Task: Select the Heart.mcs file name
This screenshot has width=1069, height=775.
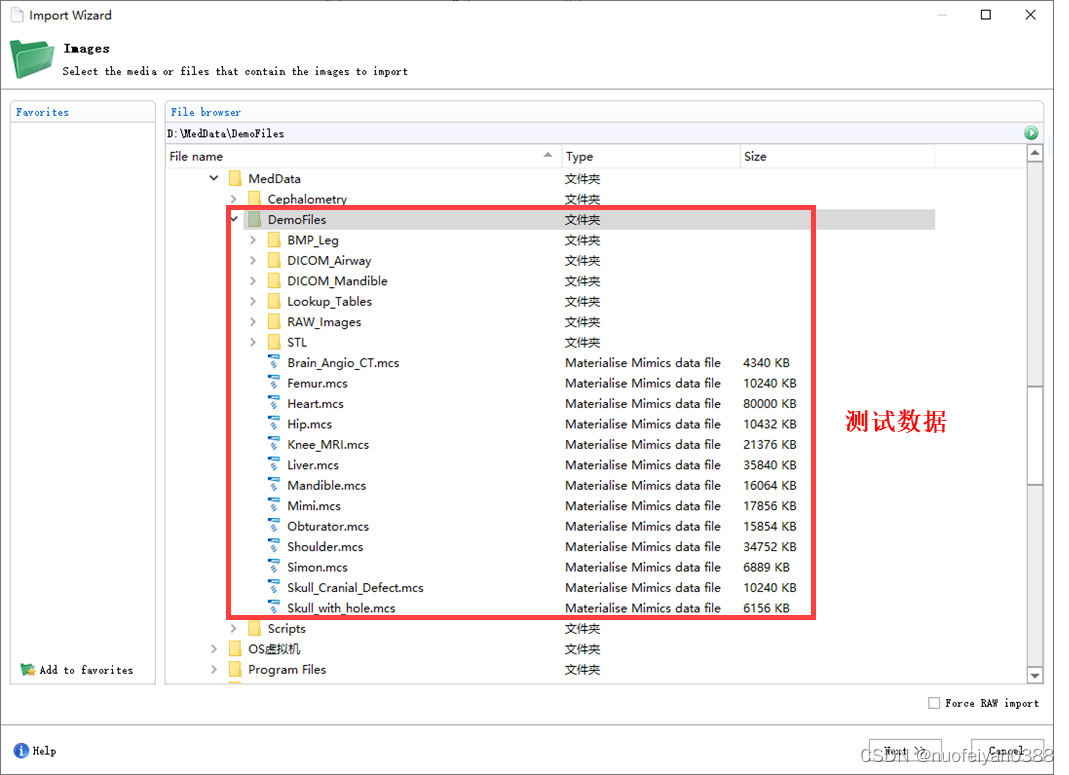Action: coord(315,404)
